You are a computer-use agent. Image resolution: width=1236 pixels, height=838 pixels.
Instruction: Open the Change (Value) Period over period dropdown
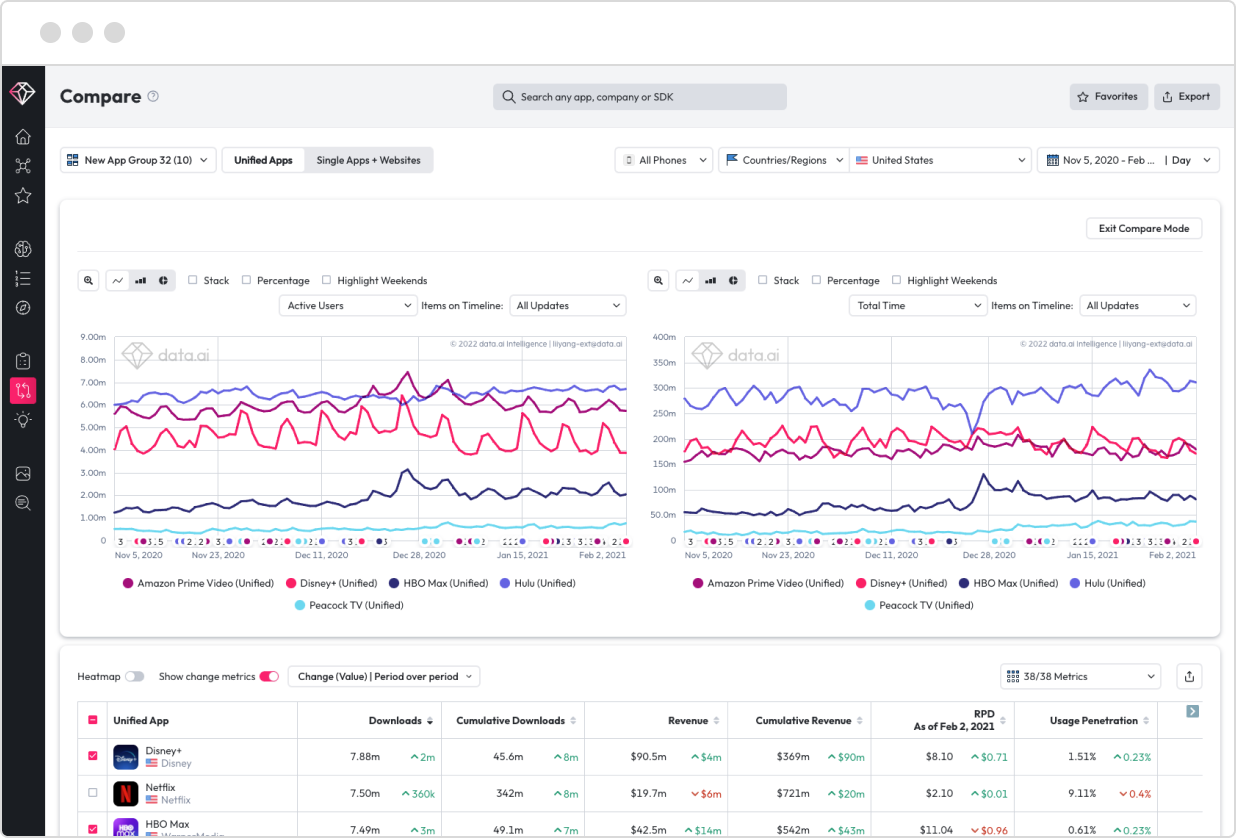(x=384, y=677)
